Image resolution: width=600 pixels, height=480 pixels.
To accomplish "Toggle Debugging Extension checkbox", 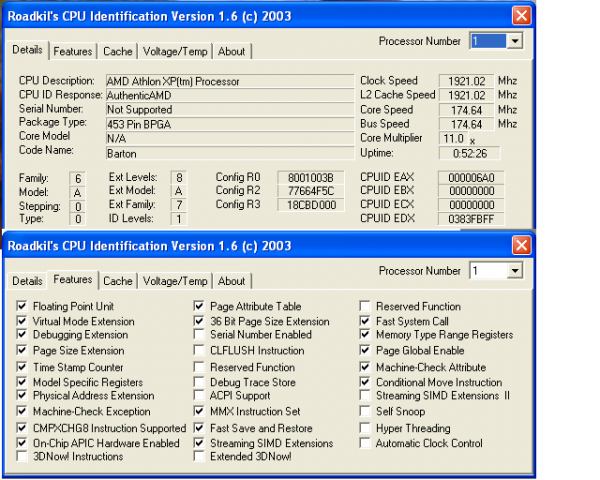I will [22, 334].
